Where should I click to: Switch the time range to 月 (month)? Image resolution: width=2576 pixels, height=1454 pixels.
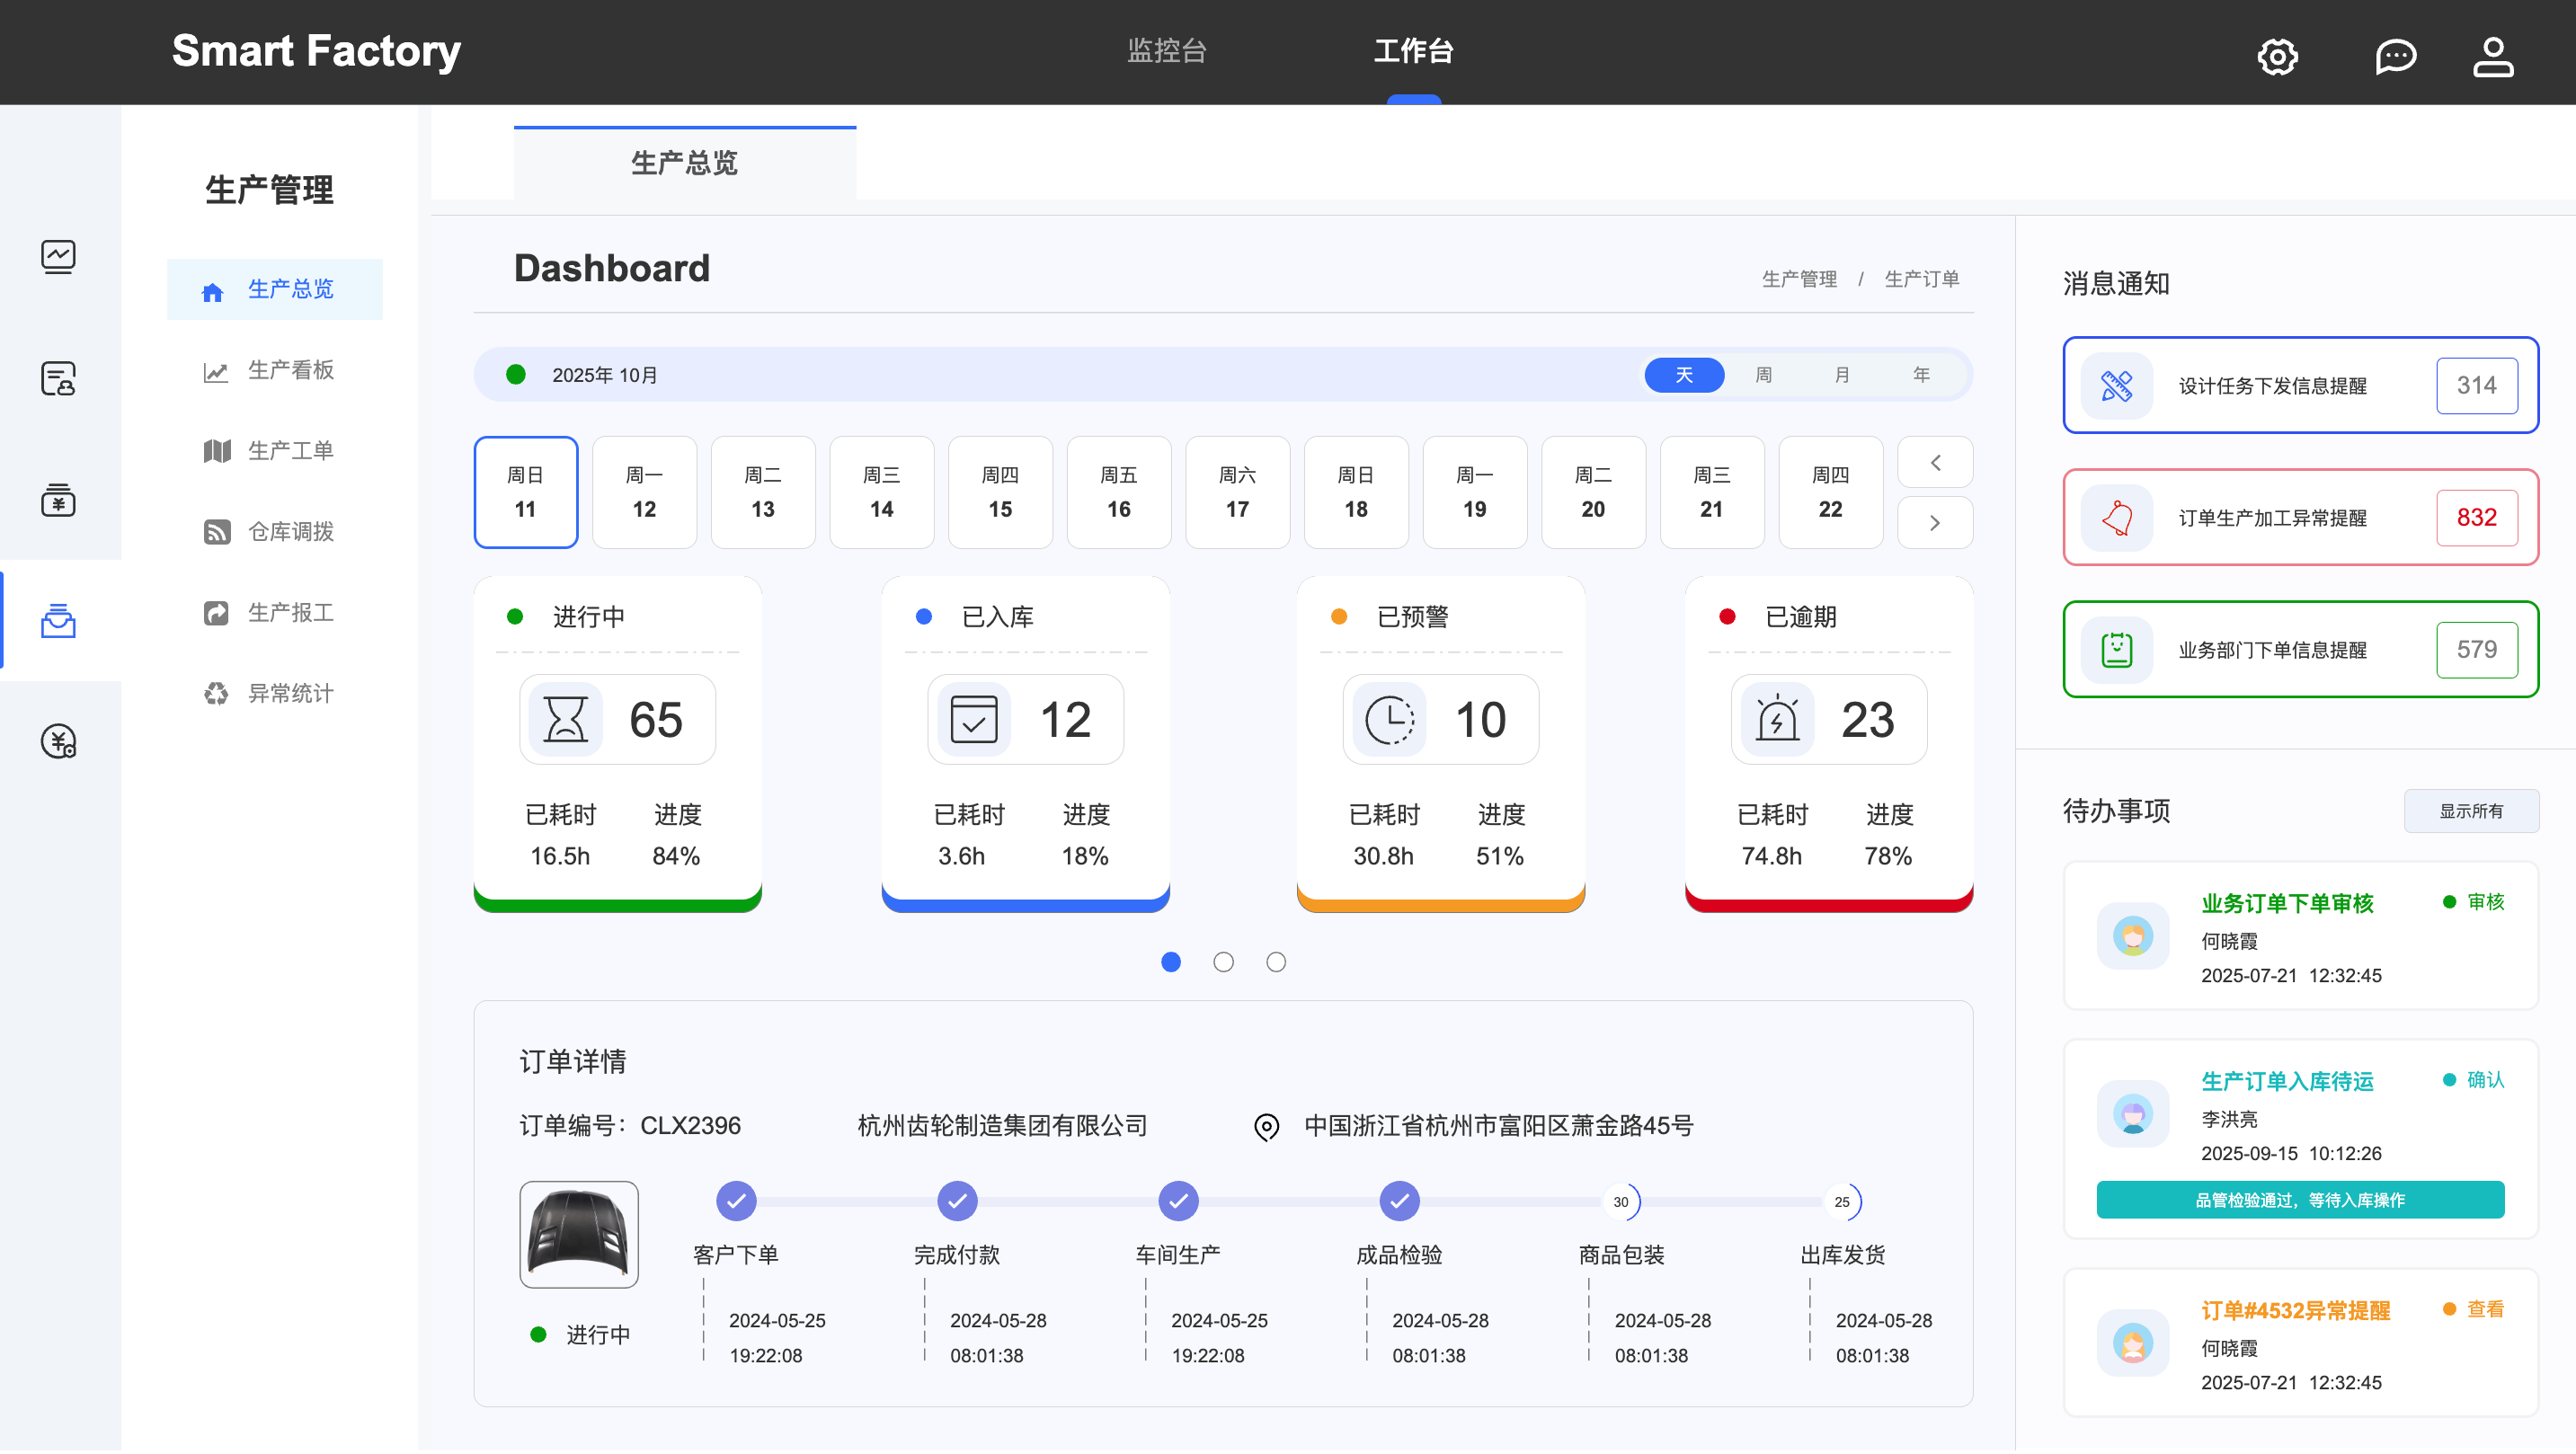1842,375
